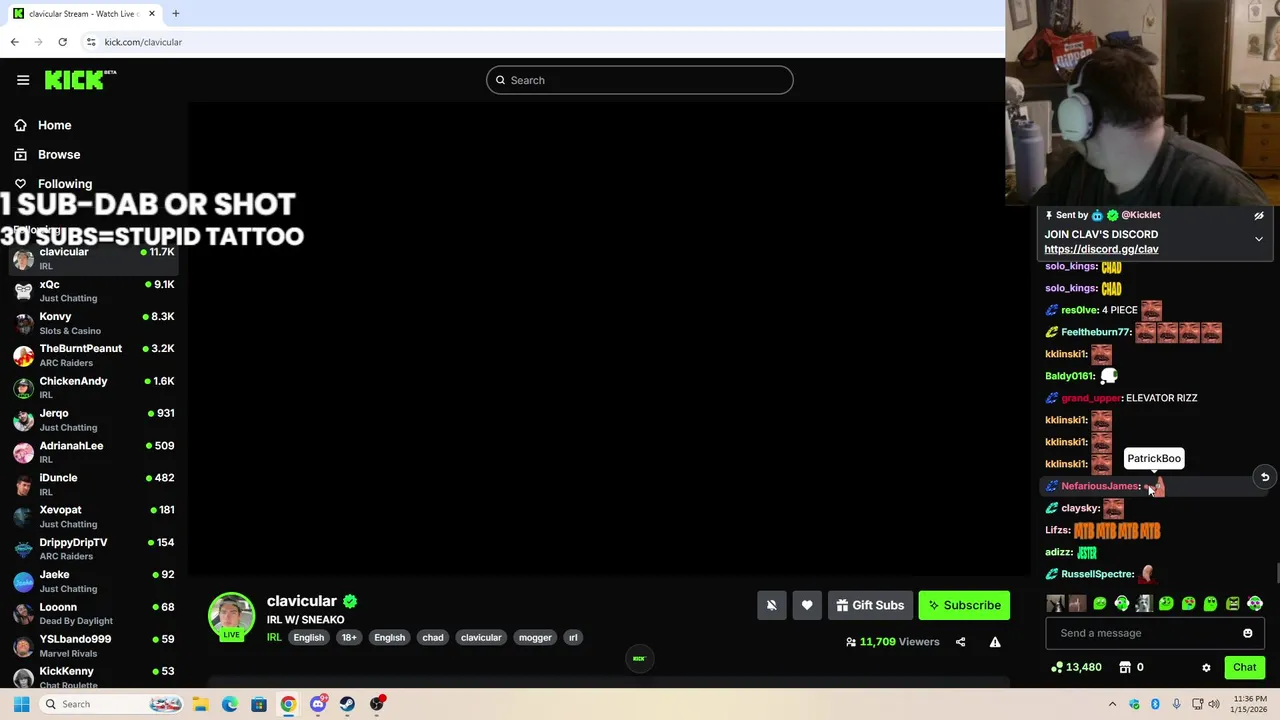Viewport: 1280px width, 720px height.
Task: Insert the angry square-face emote
Action: pos(1233,603)
